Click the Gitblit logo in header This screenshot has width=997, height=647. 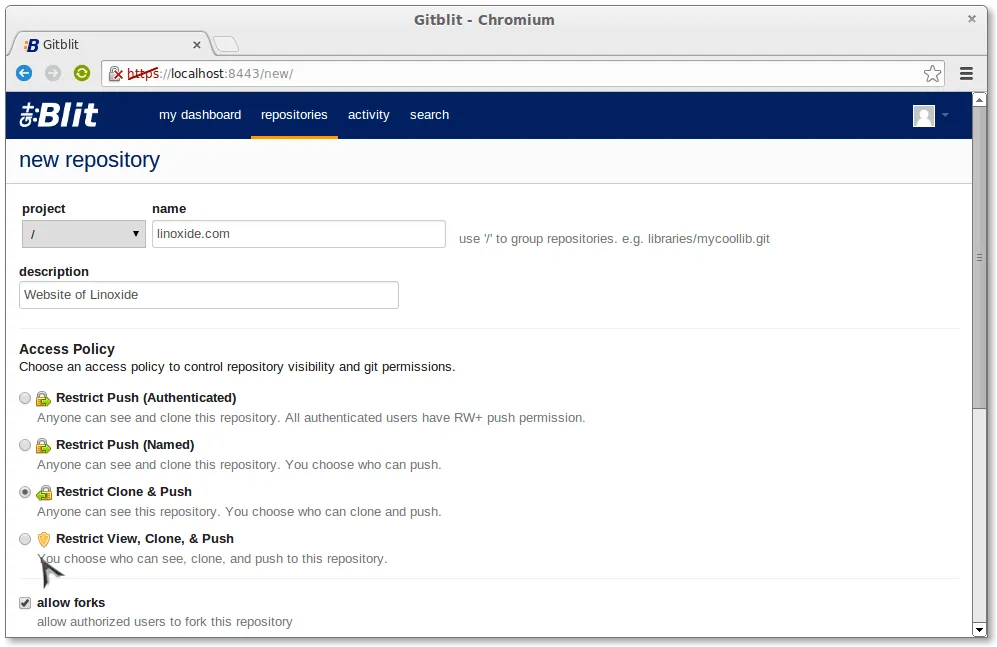[x=58, y=115]
